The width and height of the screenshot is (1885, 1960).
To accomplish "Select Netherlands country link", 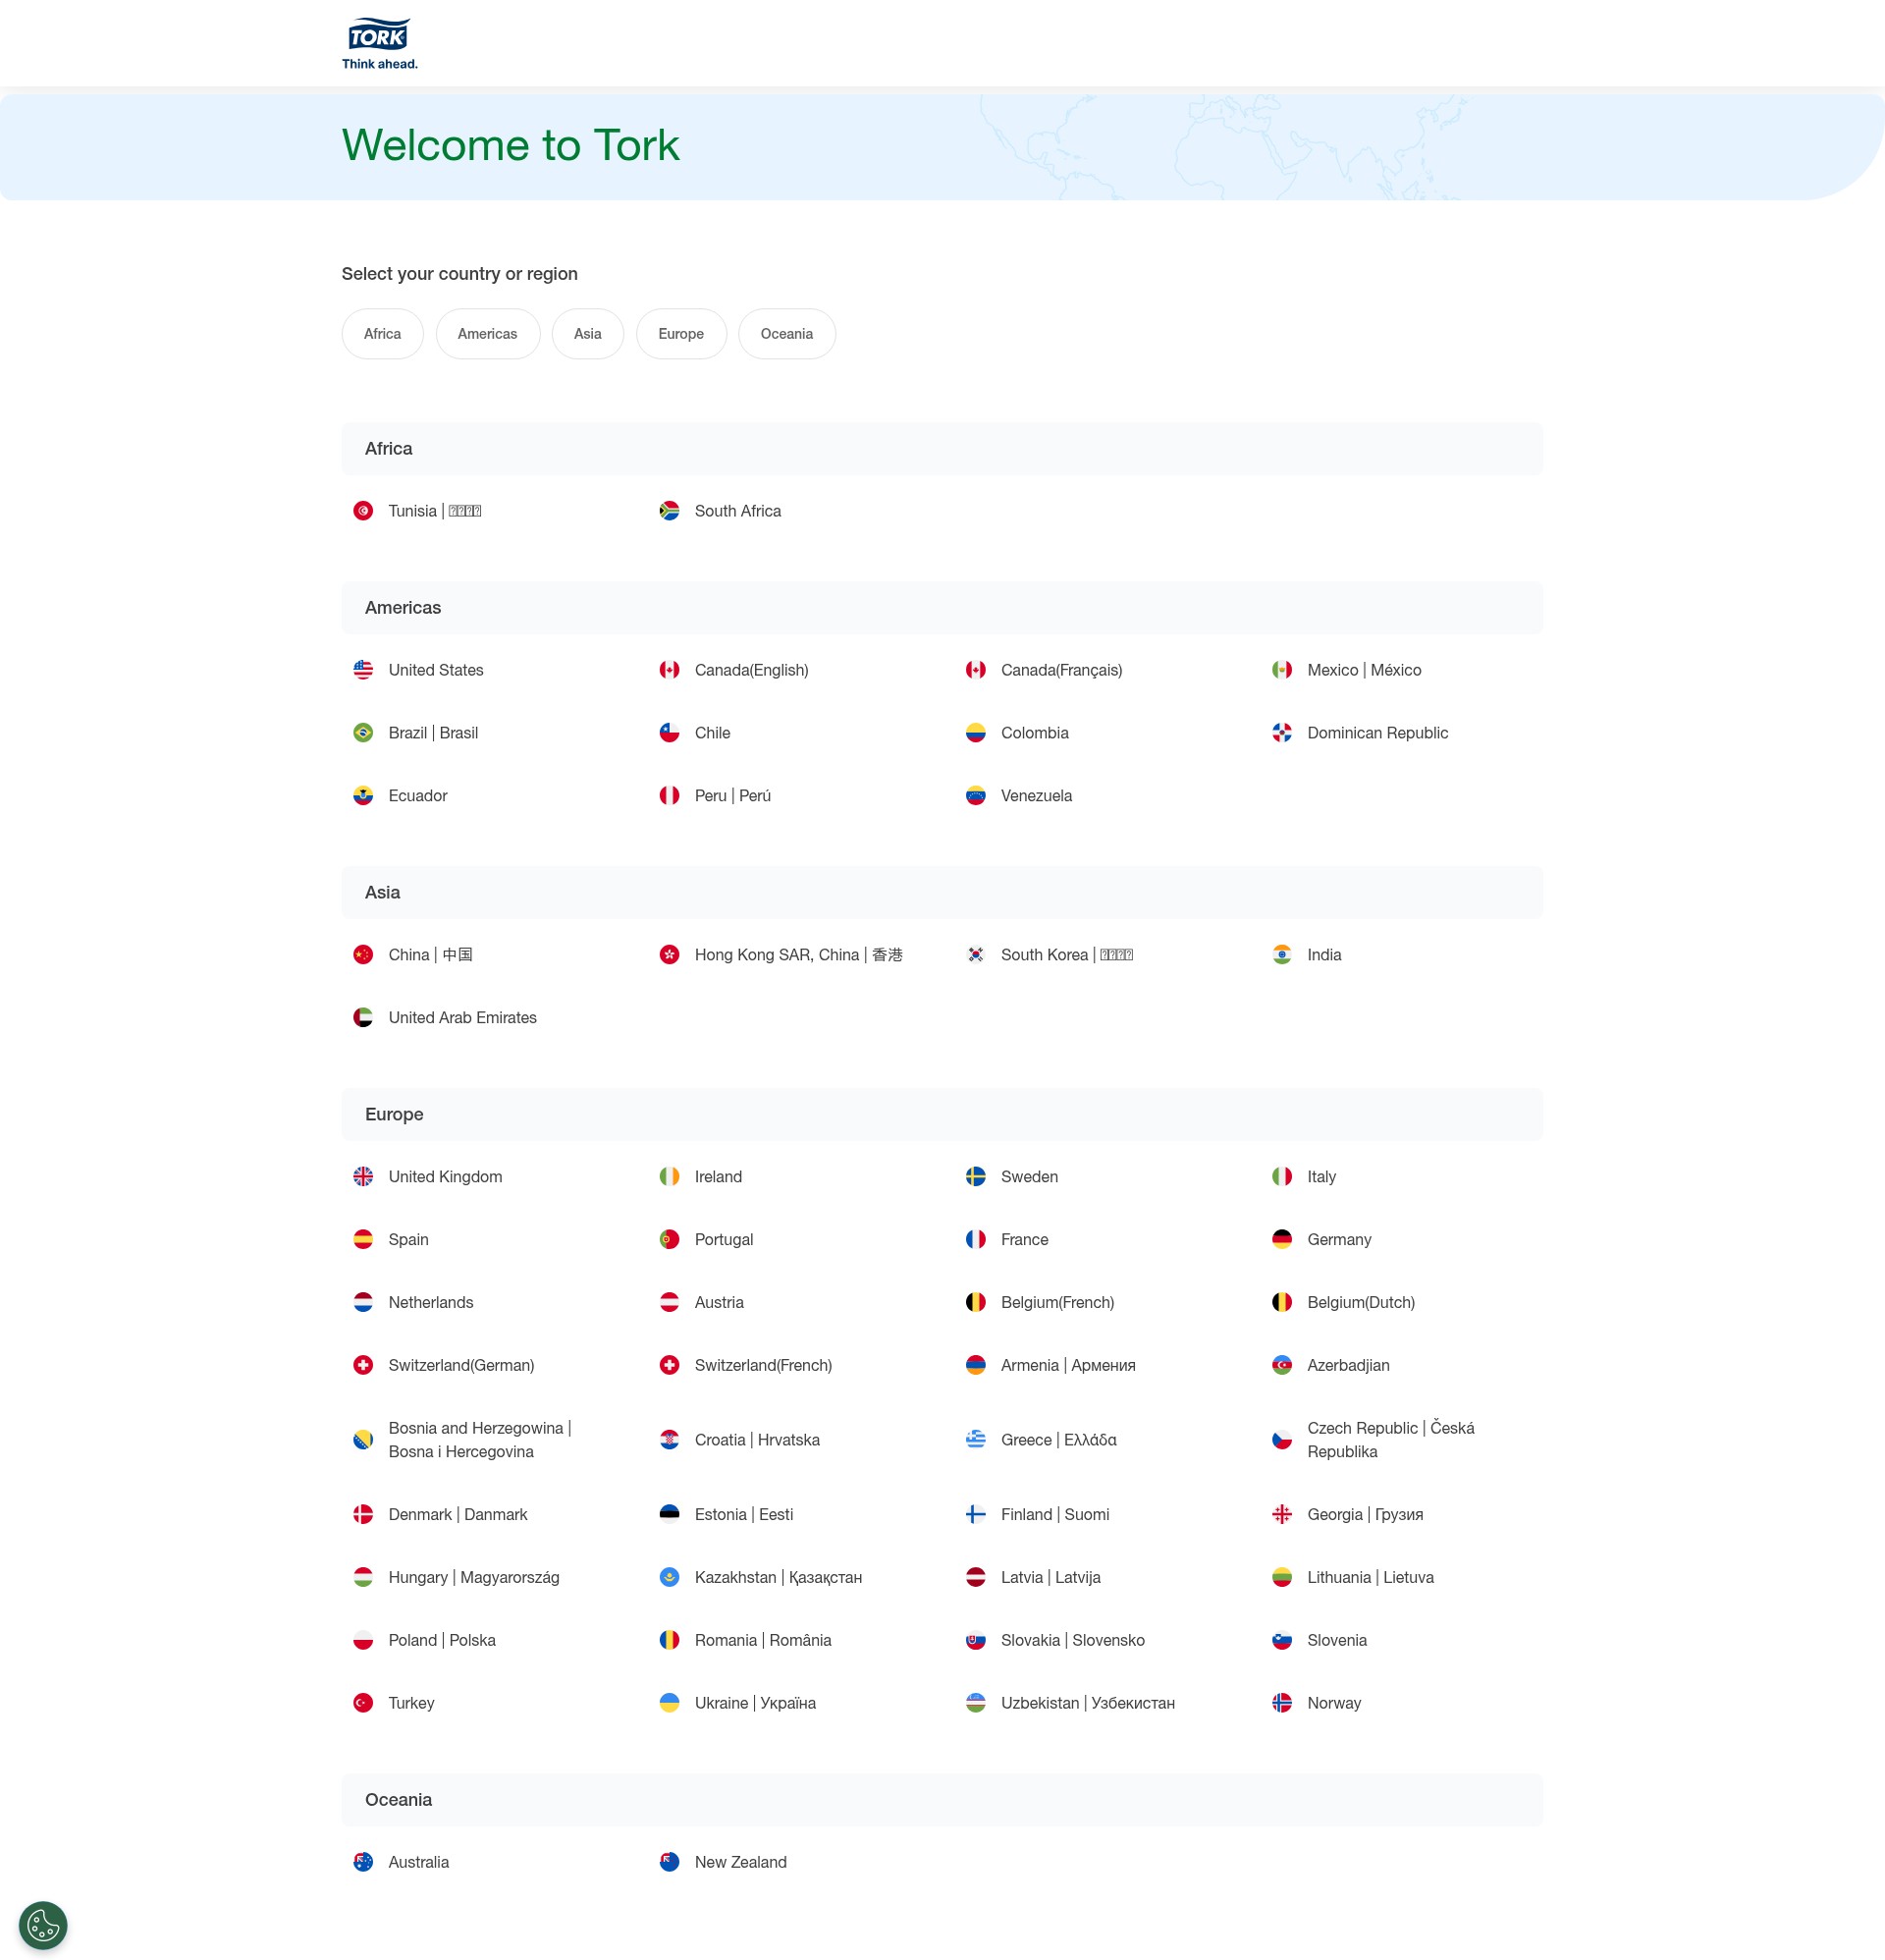I will pyautogui.click(x=431, y=1303).
